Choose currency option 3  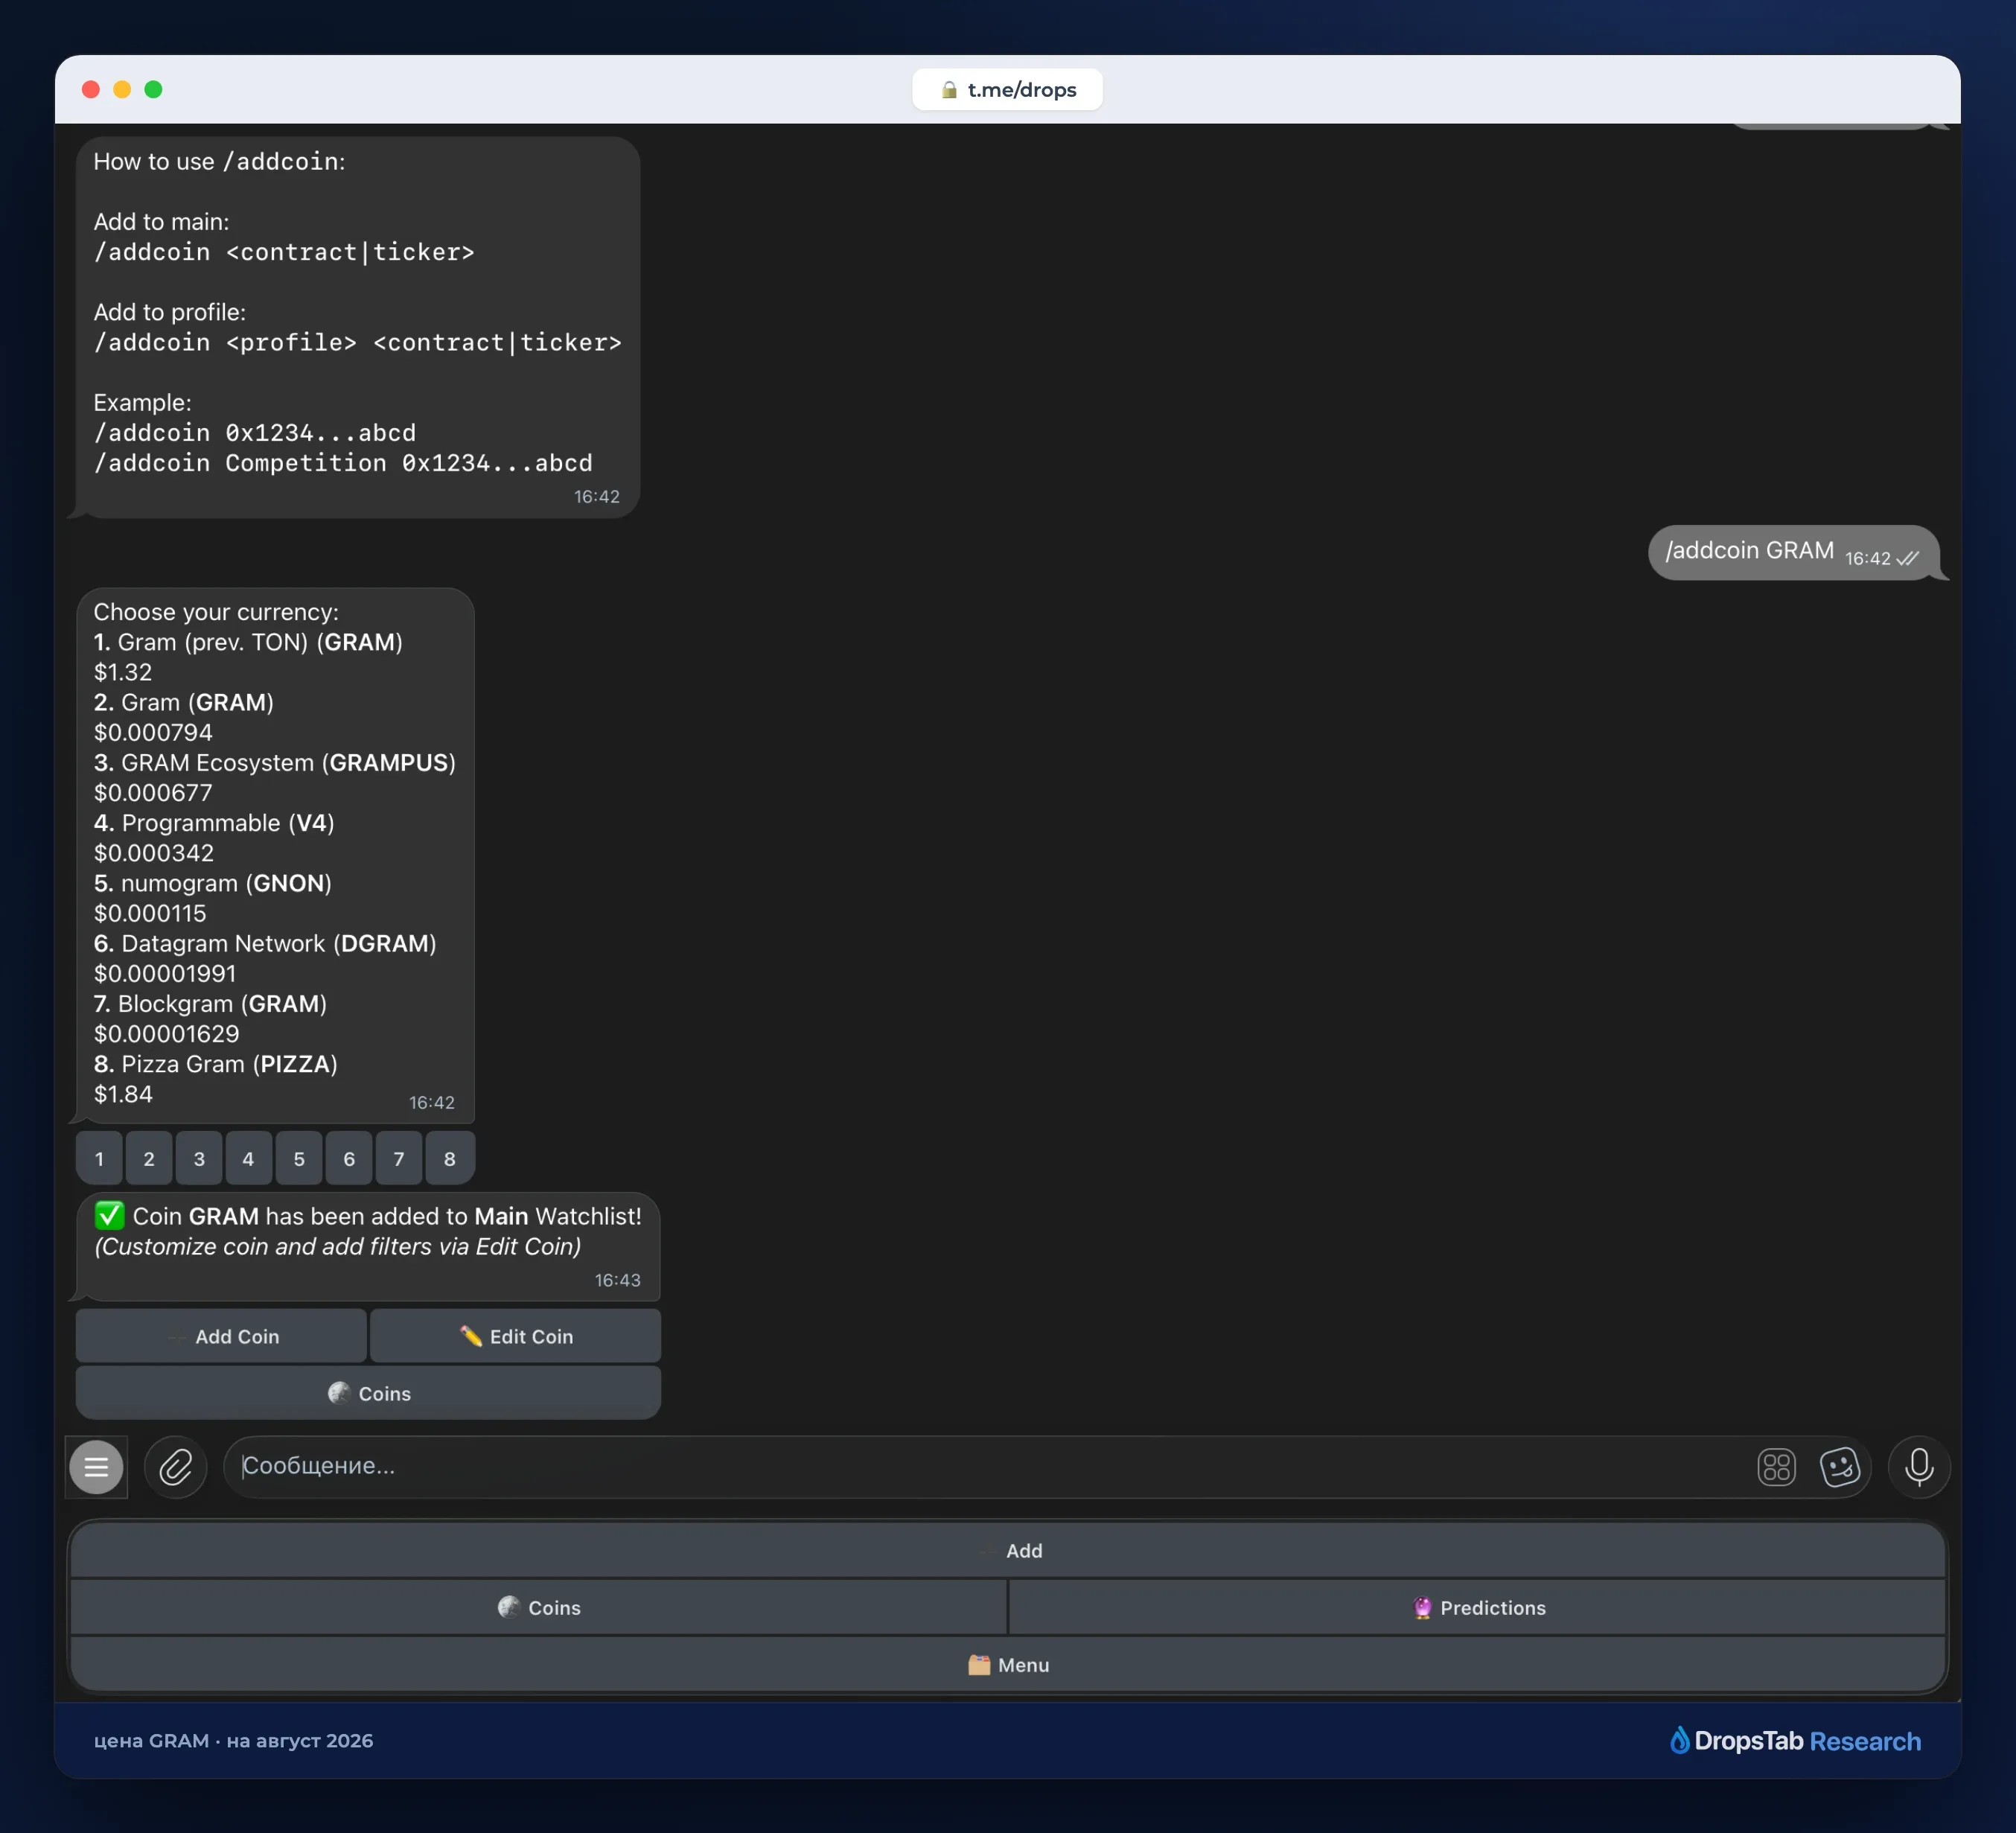coord(199,1158)
